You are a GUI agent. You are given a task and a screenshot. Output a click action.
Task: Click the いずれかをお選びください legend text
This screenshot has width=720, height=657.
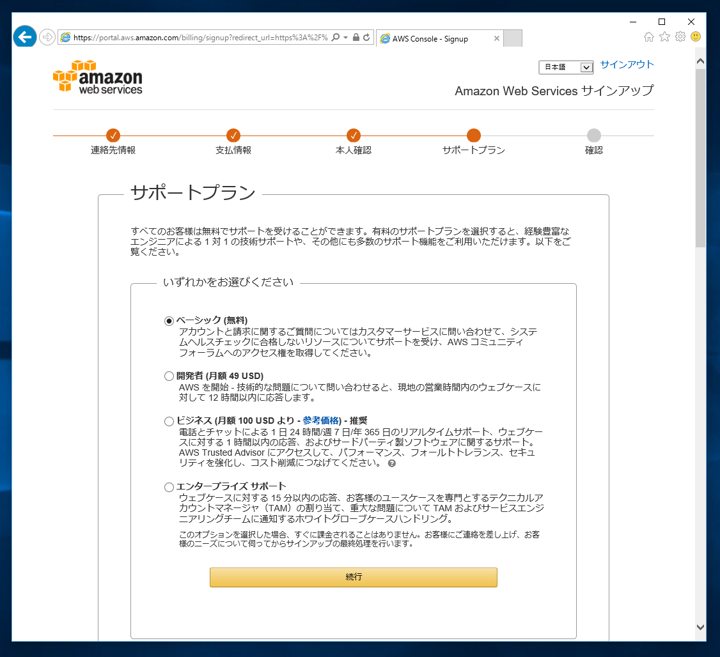(x=228, y=282)
